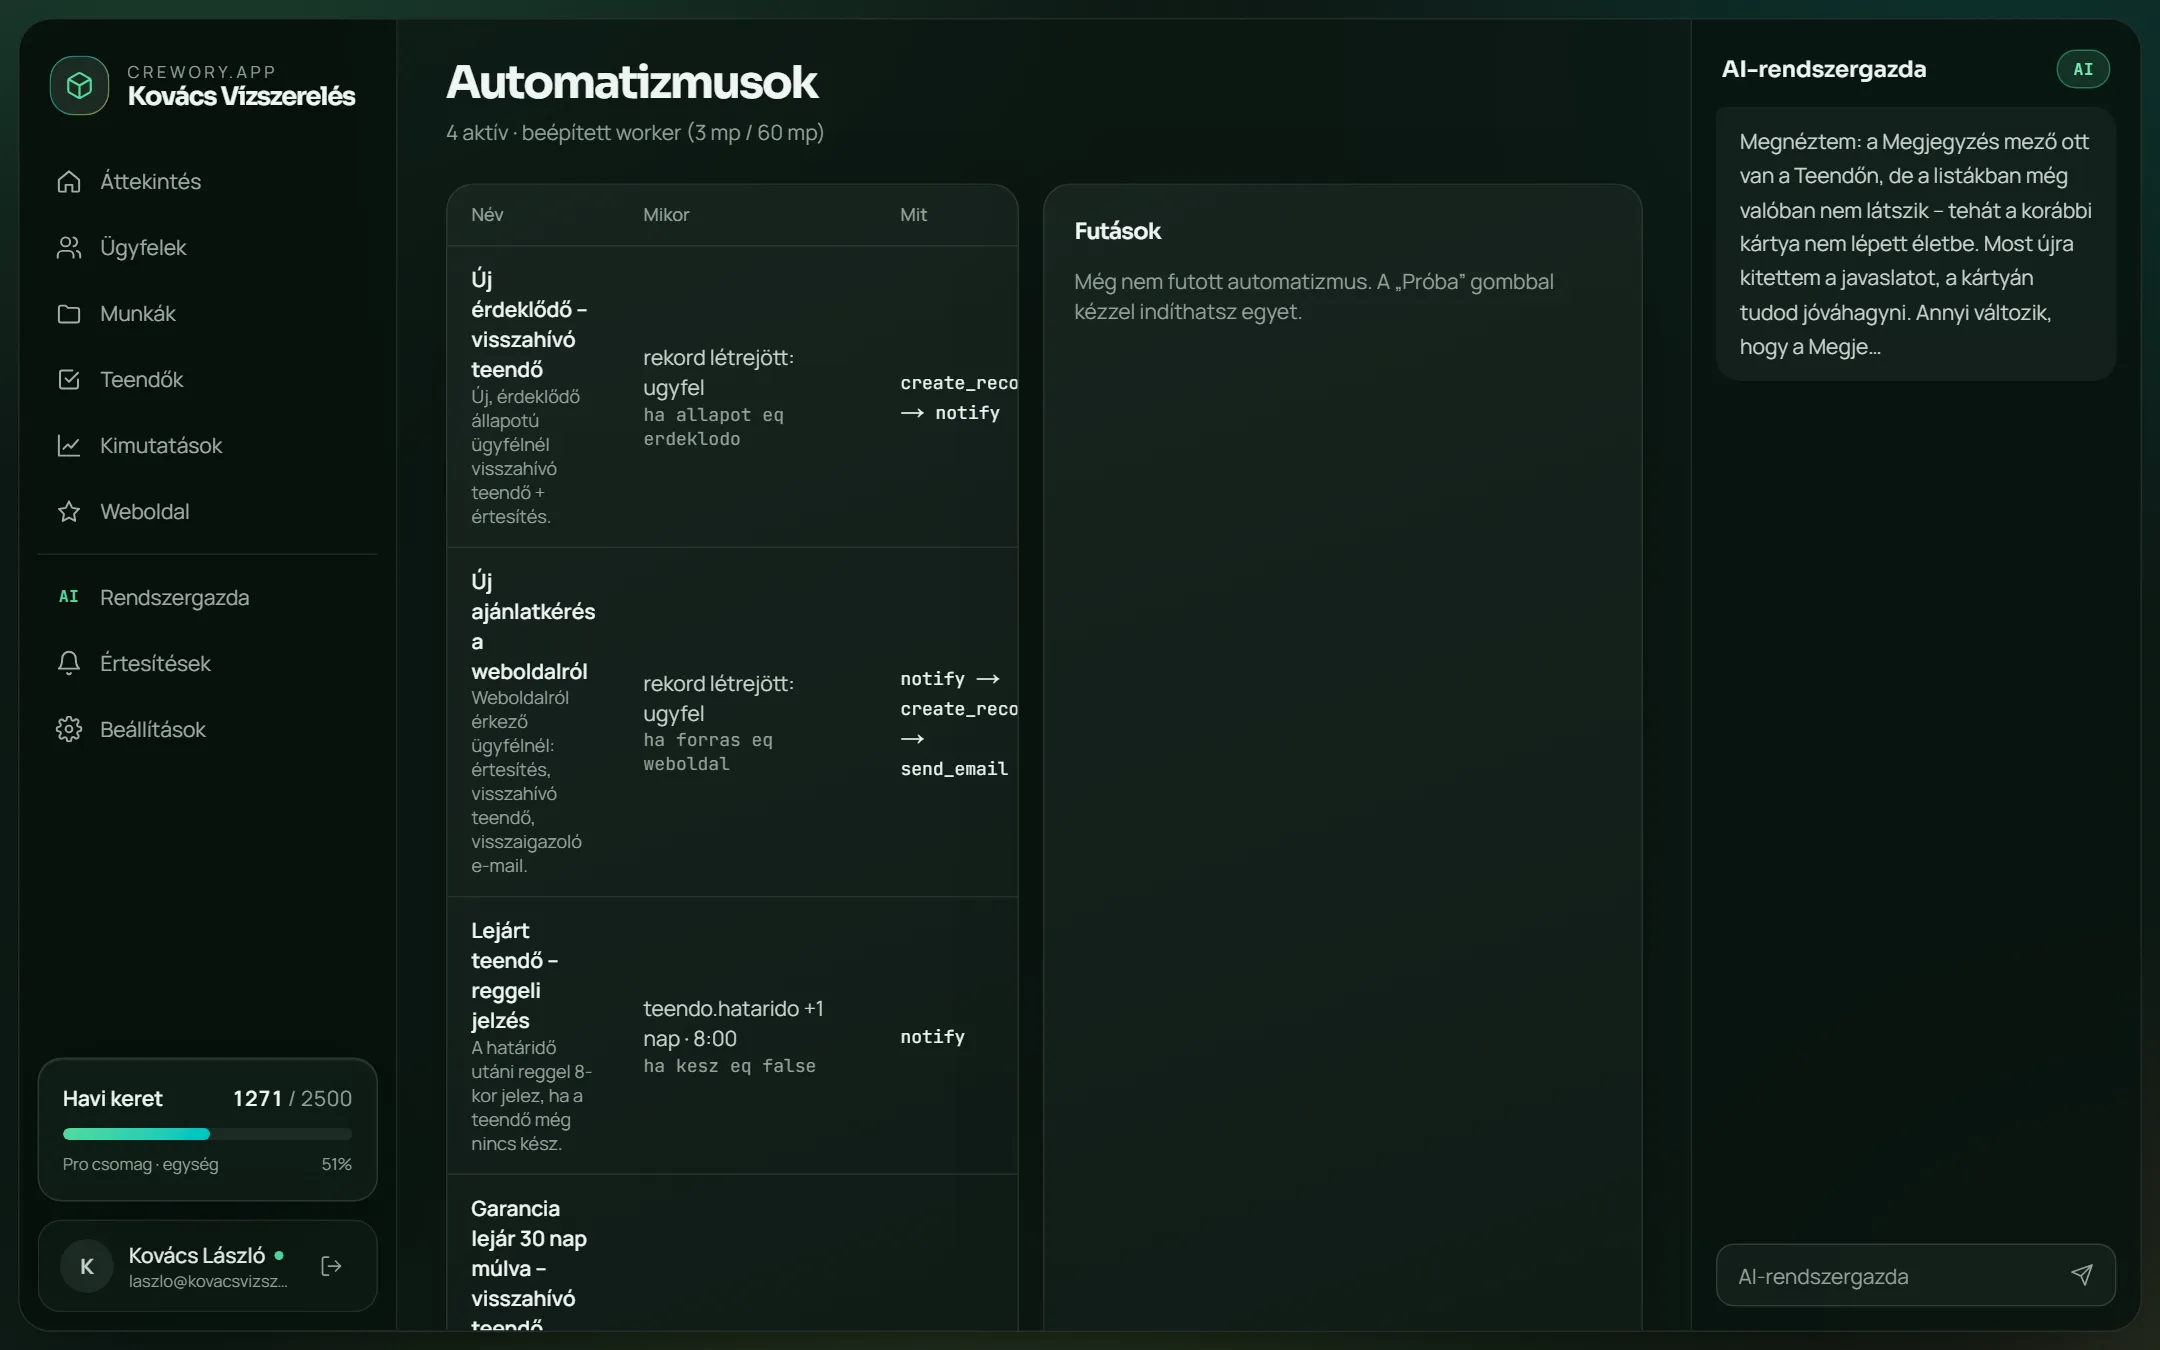Go to Munkák menu item
2160x1350 pixels.
pos(208,314)
